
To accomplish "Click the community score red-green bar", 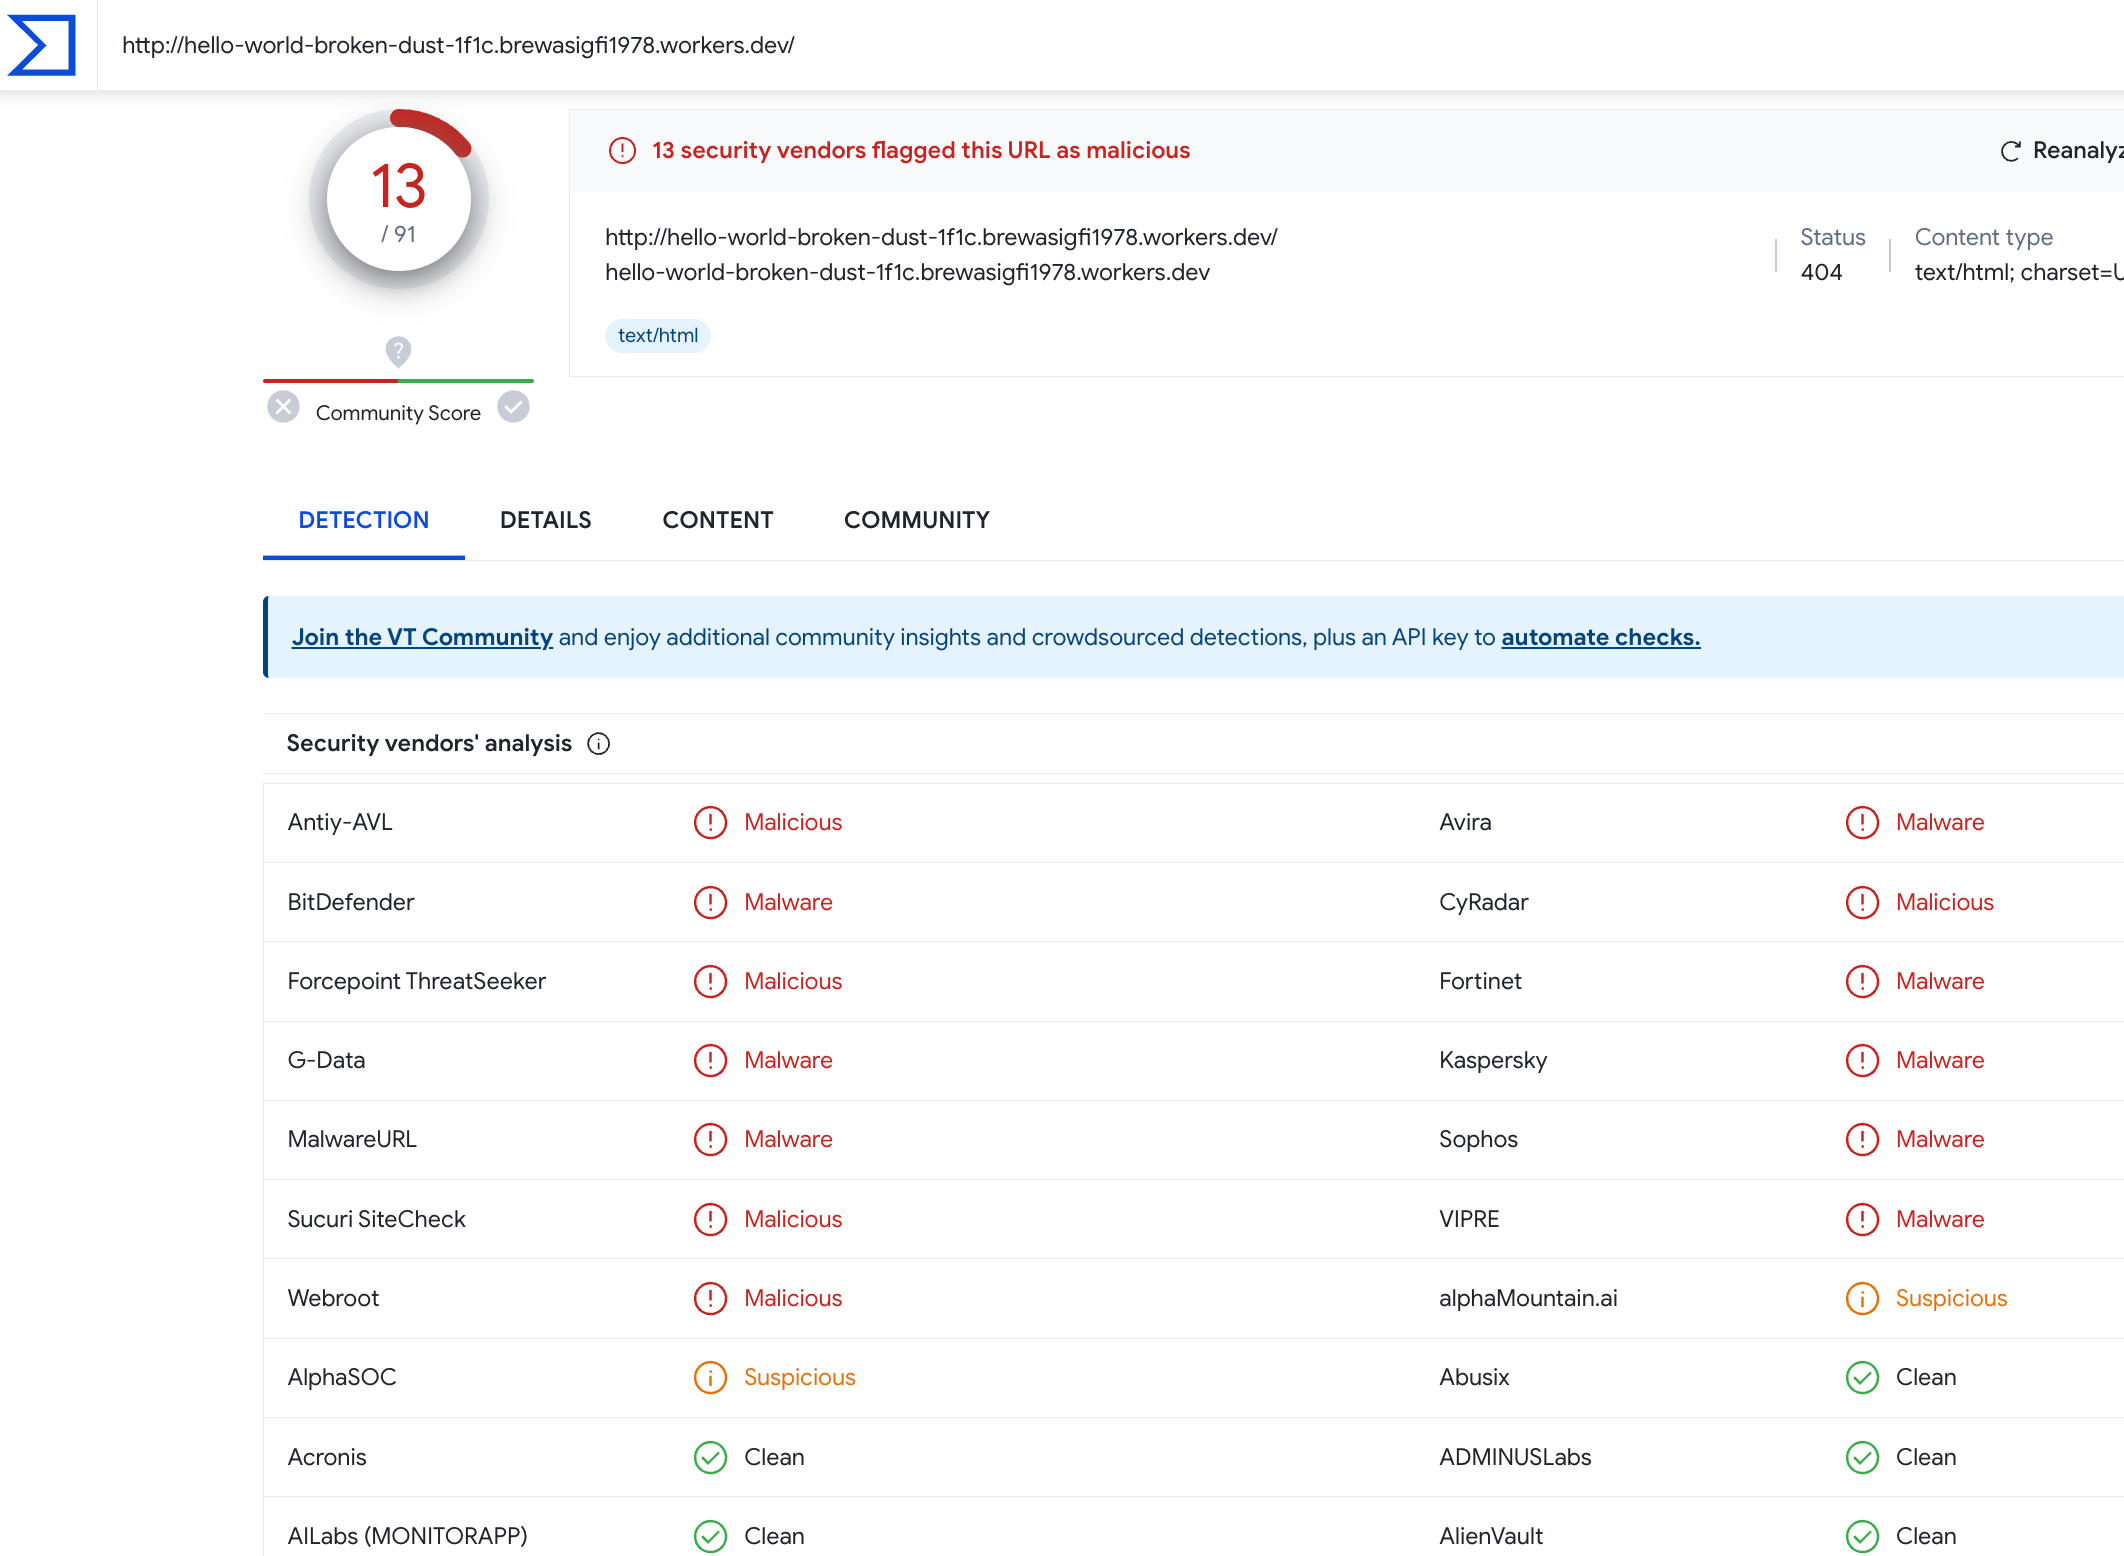I will [x=398, y=381].
